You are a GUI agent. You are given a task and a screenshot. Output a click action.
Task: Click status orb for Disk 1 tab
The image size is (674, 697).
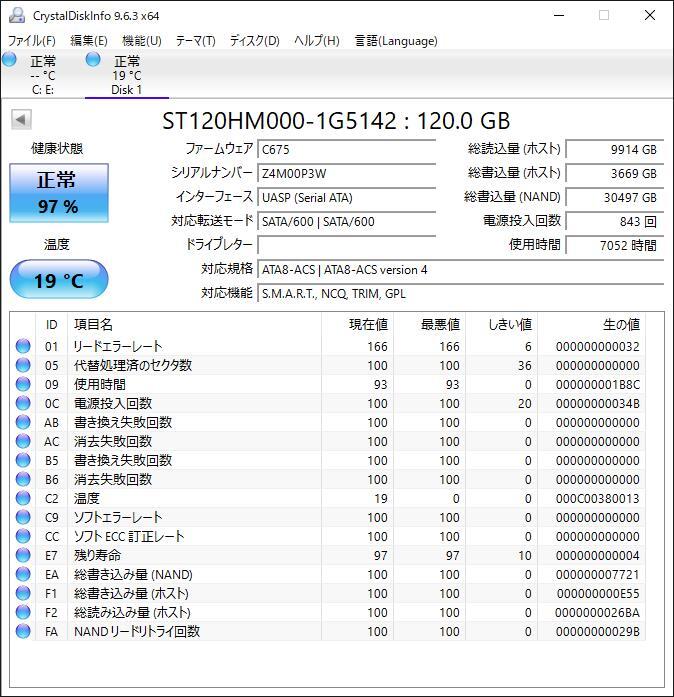click(93, 59)
